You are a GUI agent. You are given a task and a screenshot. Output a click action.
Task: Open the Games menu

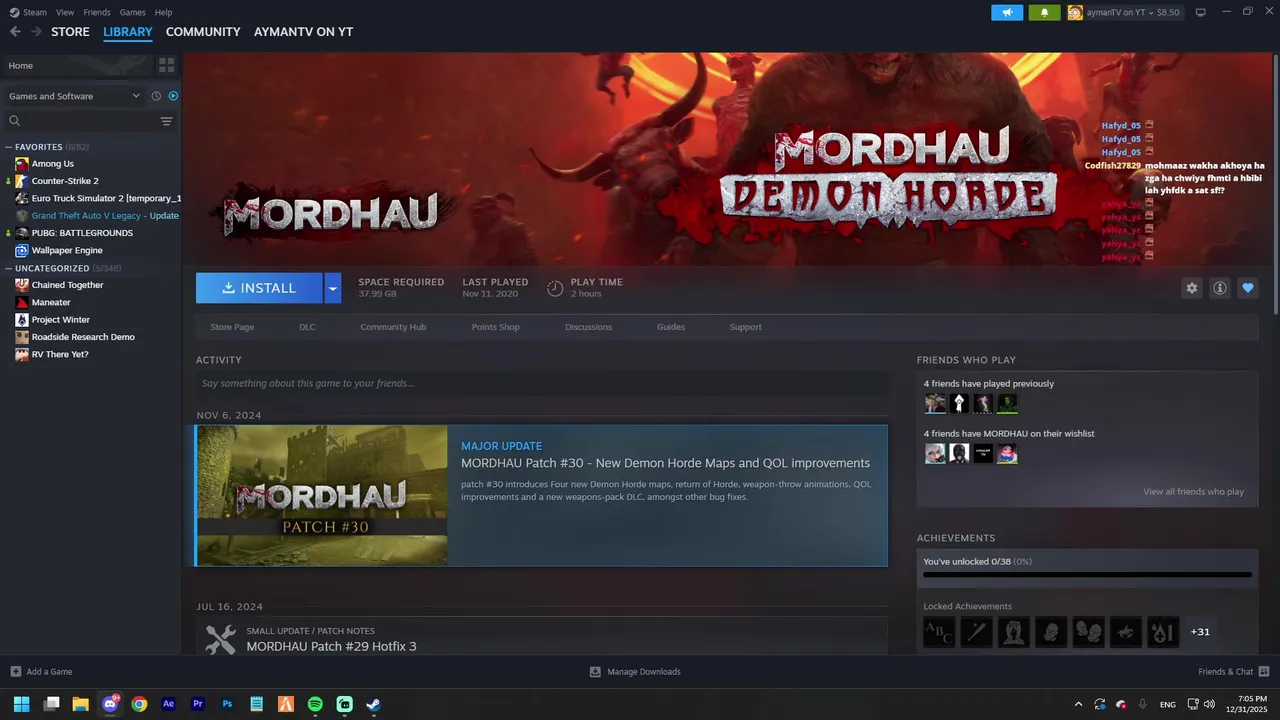[132, 12]
